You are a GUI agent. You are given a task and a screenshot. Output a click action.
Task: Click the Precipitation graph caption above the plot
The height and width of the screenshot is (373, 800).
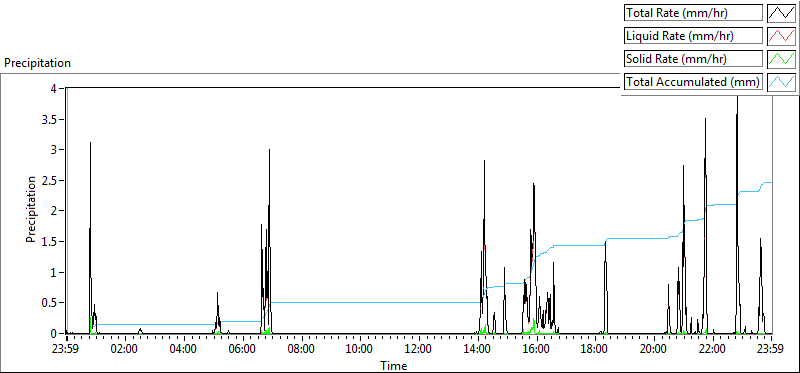(37, 63)
